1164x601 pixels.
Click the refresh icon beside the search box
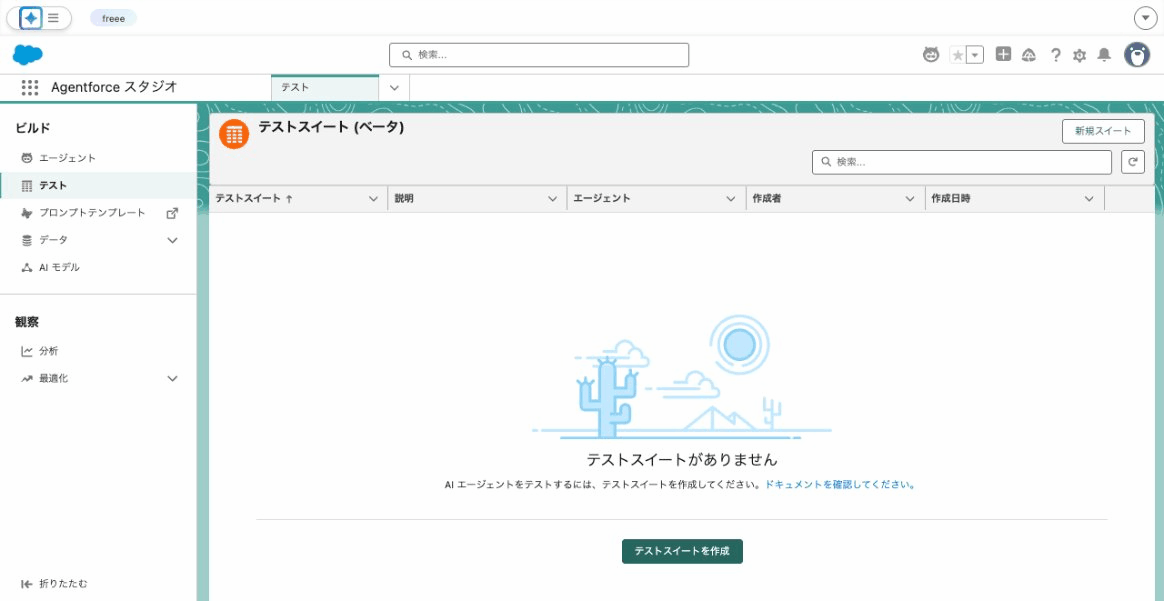pos(1131,161)
